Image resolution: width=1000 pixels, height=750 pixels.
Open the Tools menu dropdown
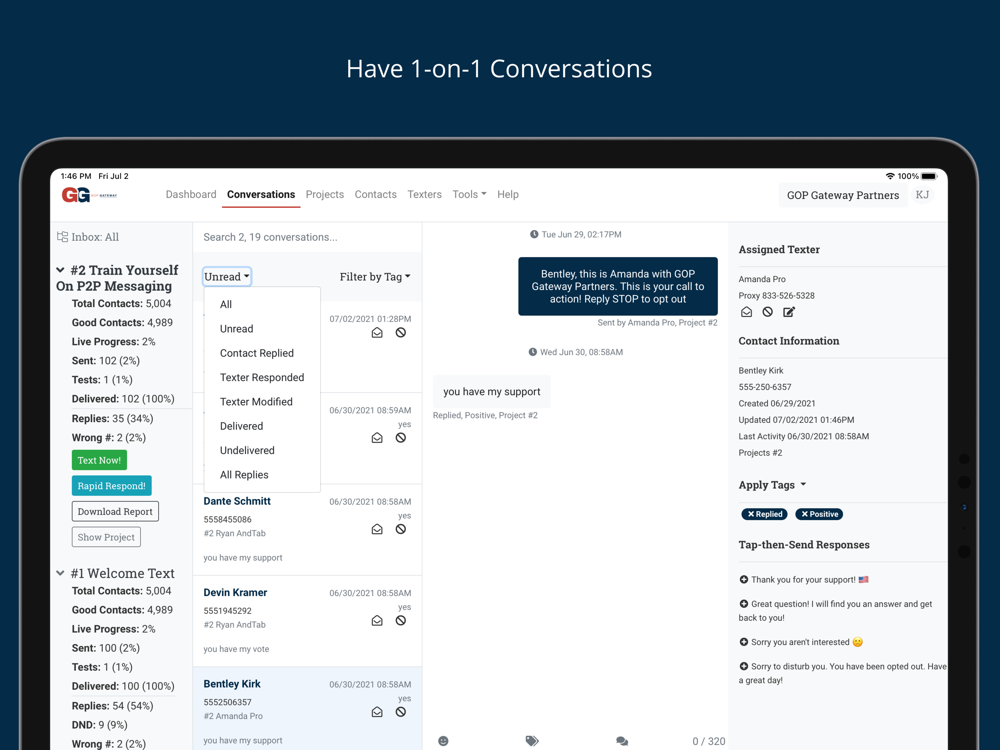(x=469, y=195)
